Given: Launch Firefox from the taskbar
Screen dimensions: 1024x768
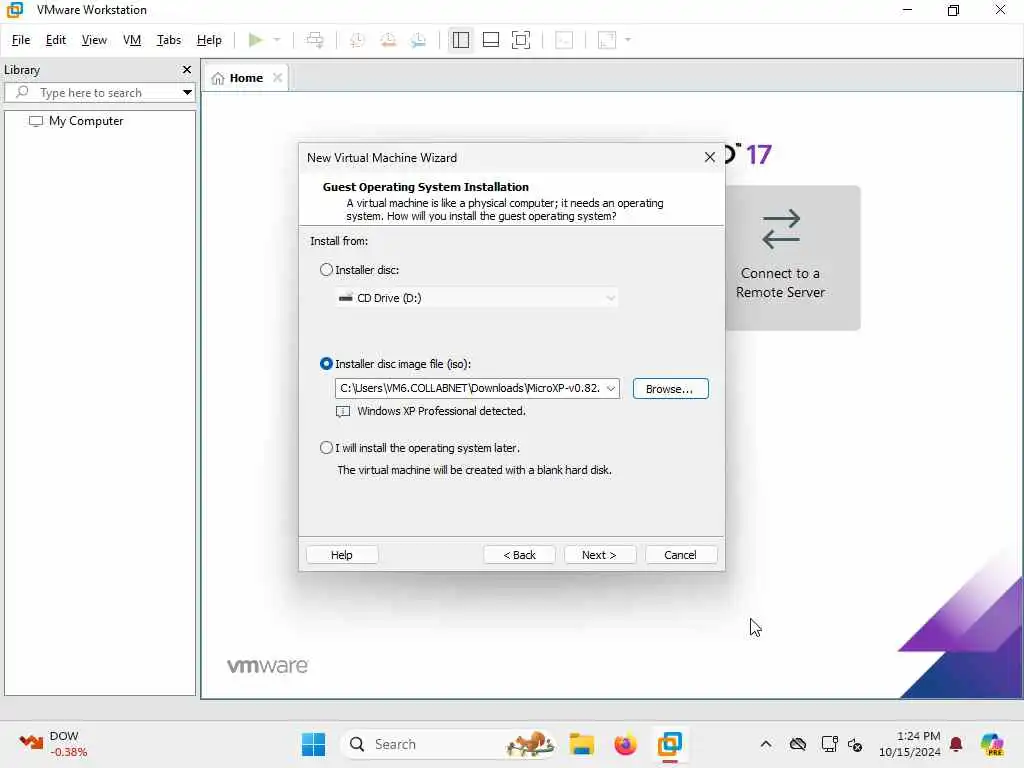Looking at the screenshot, I should pyautogui.click(x=625, y=744).
